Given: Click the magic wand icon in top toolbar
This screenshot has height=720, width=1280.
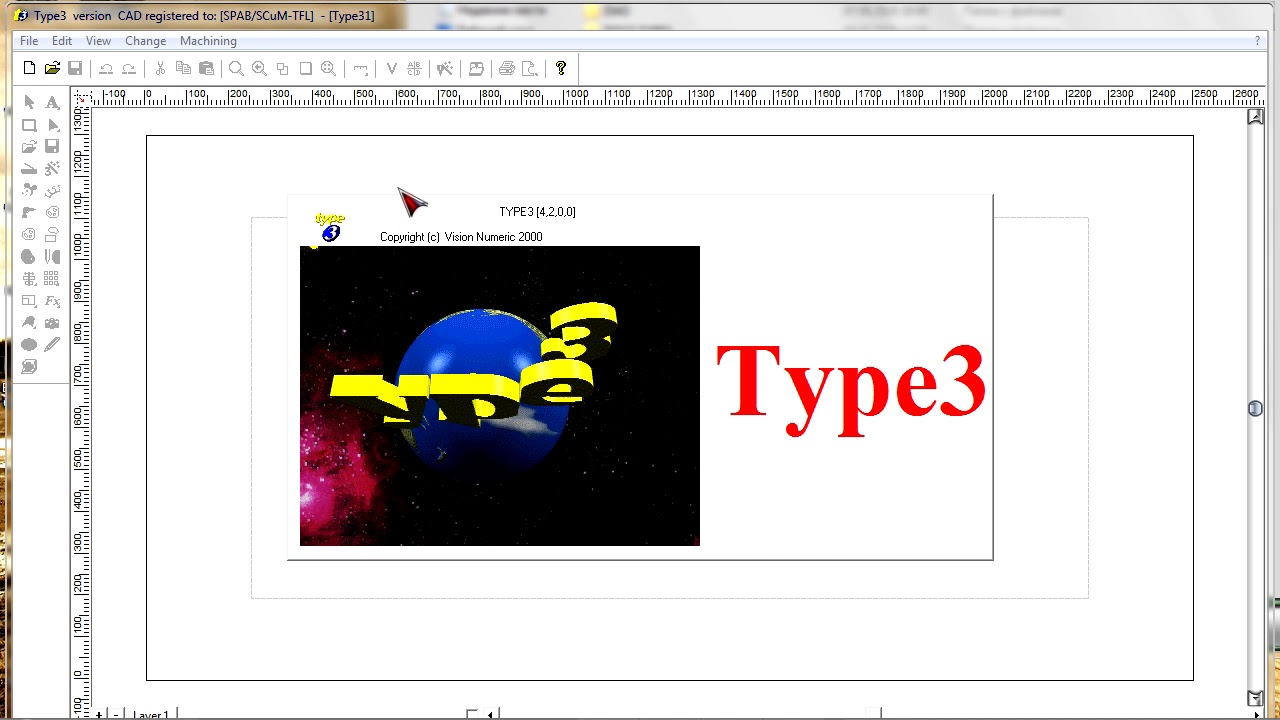Looking at the screenshot, I should [x=445, y=68].
